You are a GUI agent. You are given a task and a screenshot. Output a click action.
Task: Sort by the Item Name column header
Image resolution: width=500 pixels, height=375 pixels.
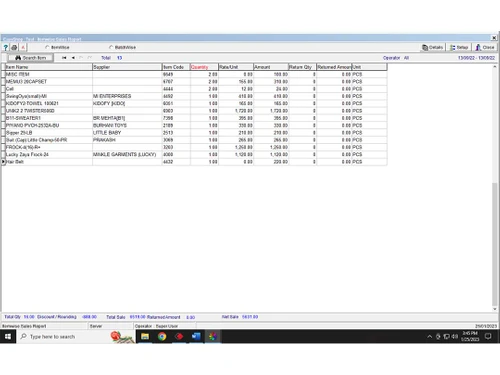[x=49, y=67]
